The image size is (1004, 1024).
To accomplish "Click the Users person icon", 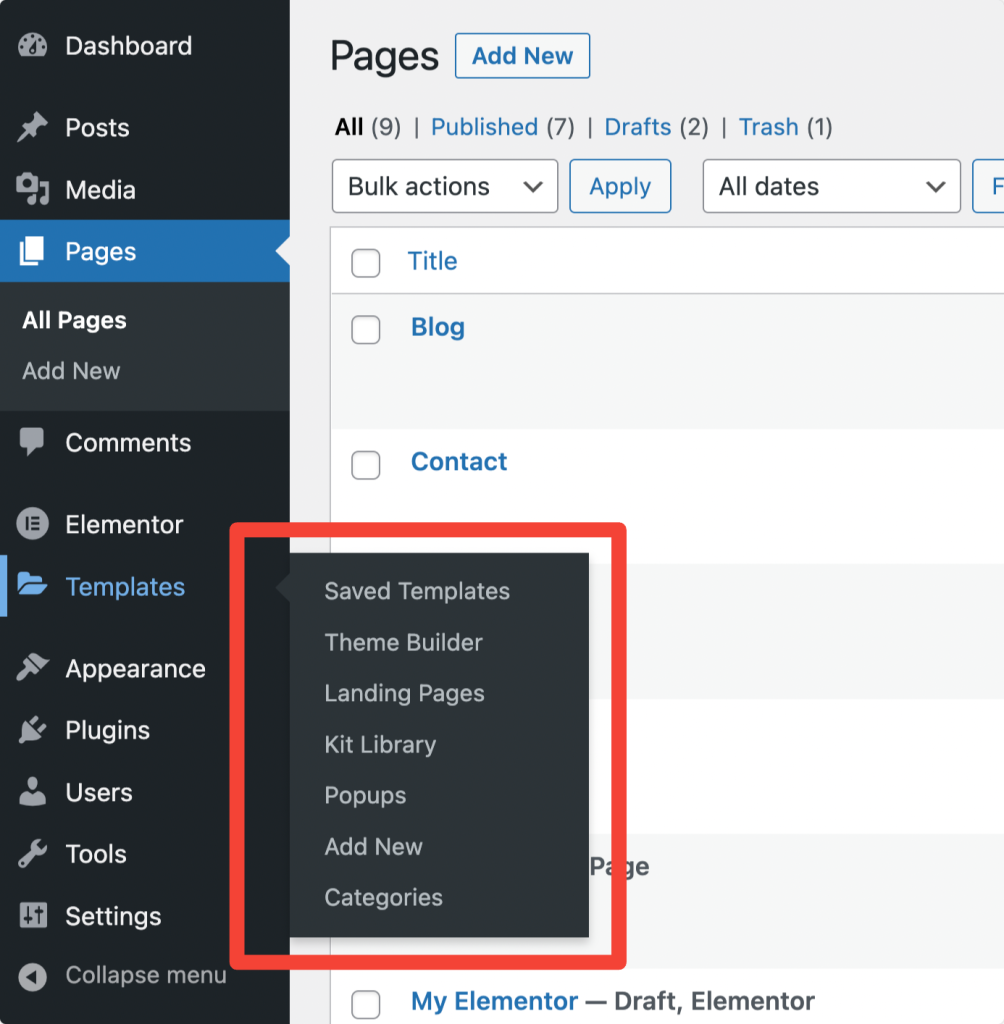I will pos(32,792).
